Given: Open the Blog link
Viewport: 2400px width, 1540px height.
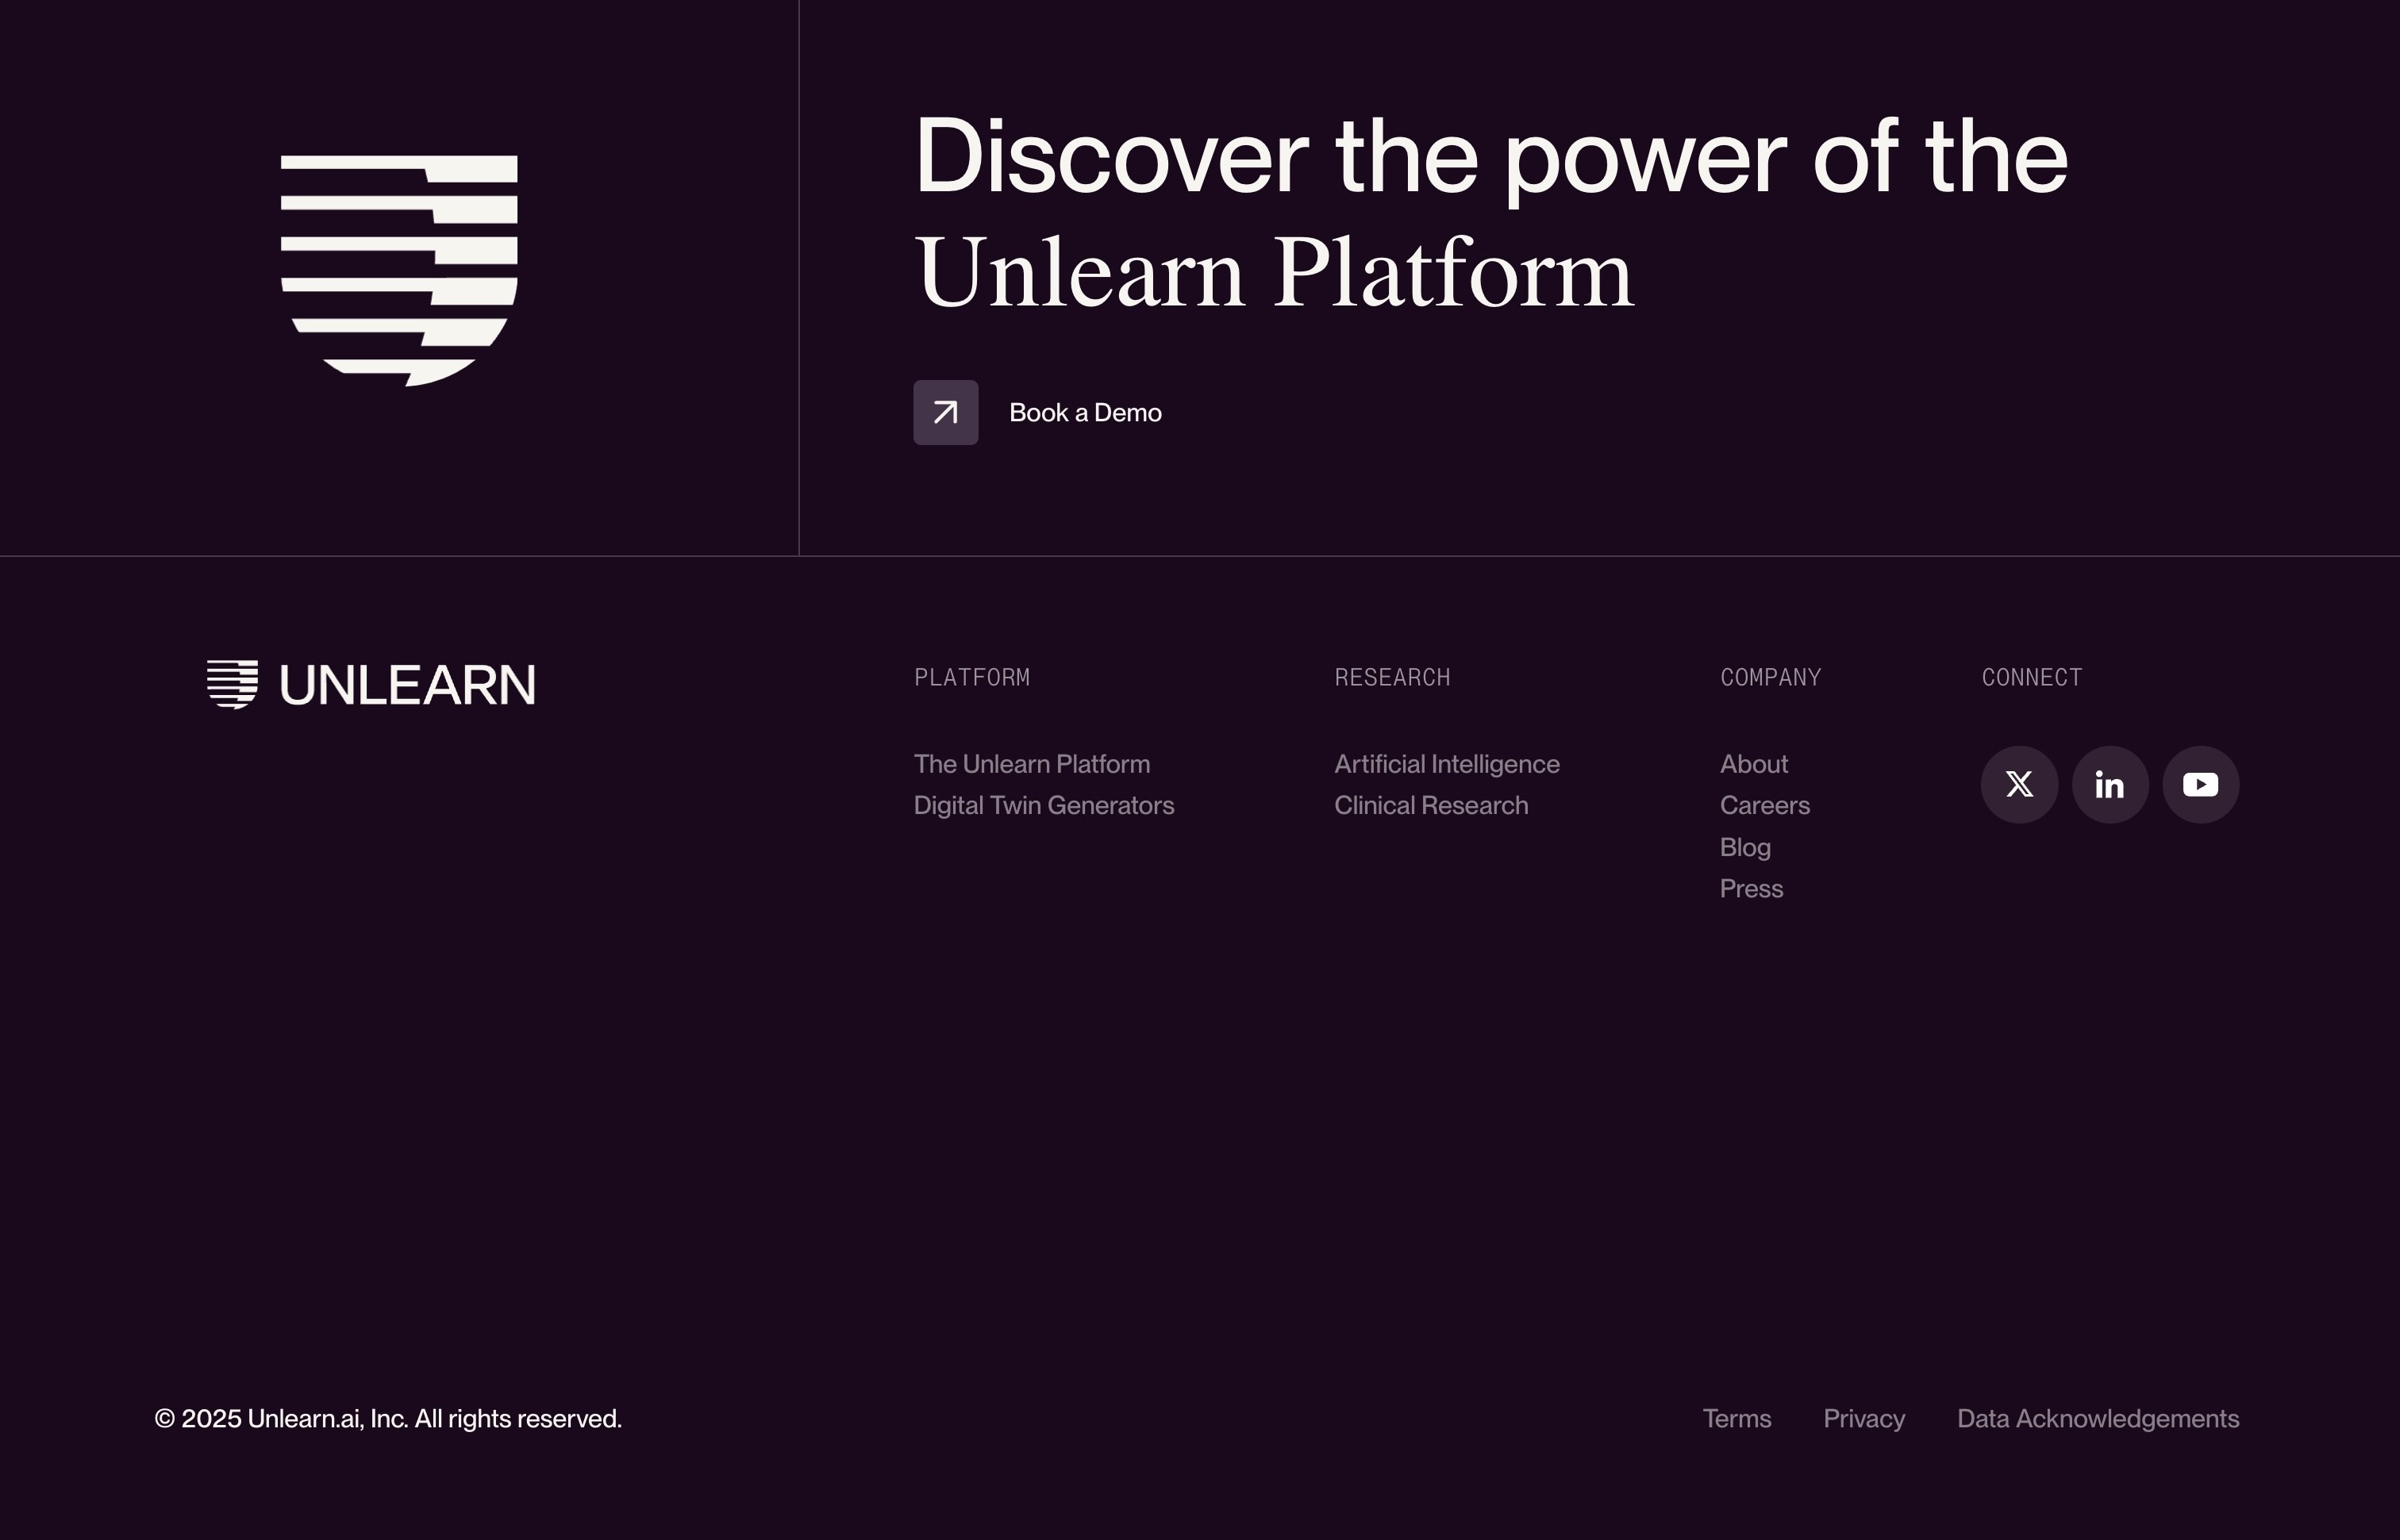Looking at the screenshot, I should click(x=1744, y=847).
